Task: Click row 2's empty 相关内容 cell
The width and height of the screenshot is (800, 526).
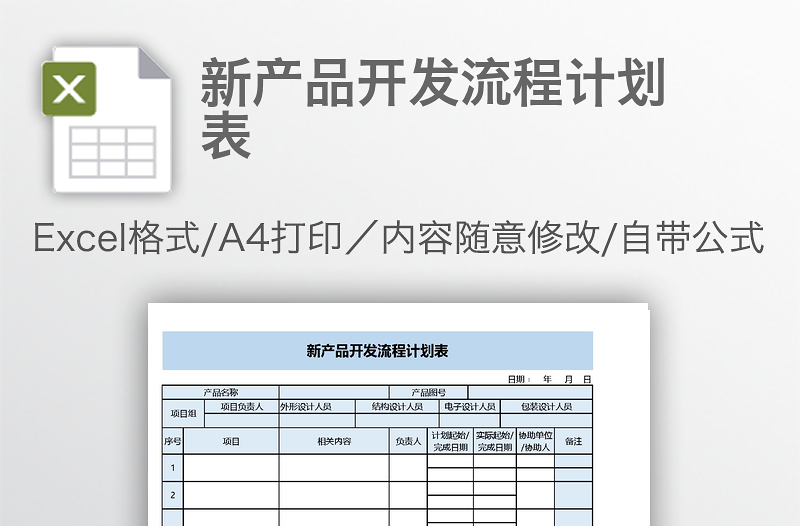Action: tap(334, 495)
